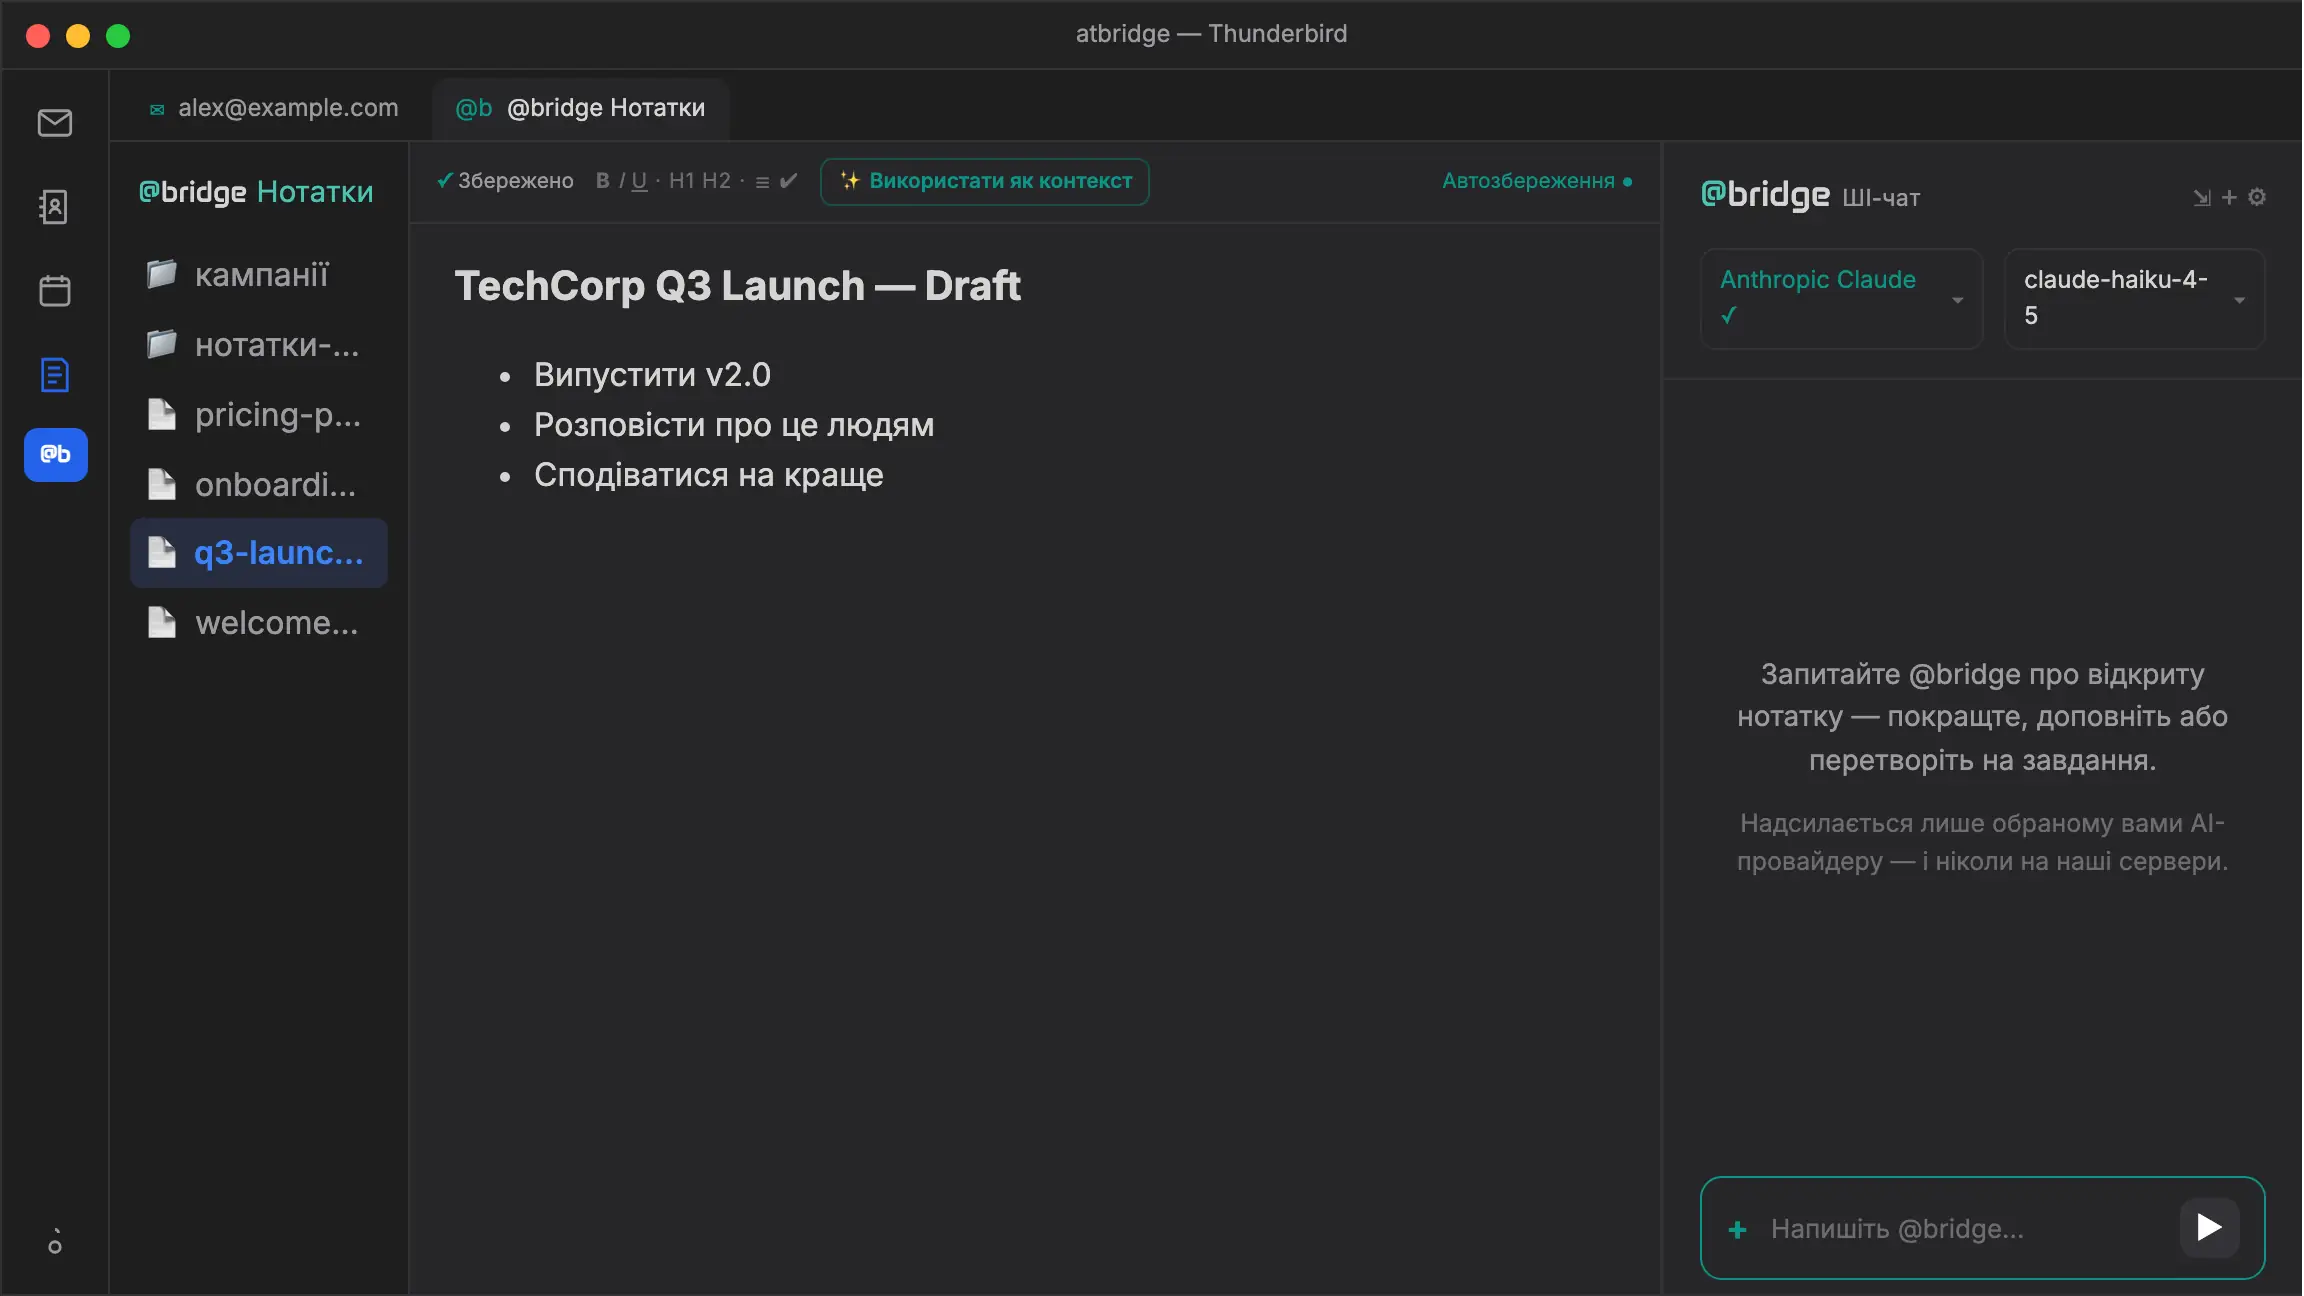Apply Underline formatting in note toolbar
The width and height of the screenshot is (2304, 1296).
click(x=639, y=181)
